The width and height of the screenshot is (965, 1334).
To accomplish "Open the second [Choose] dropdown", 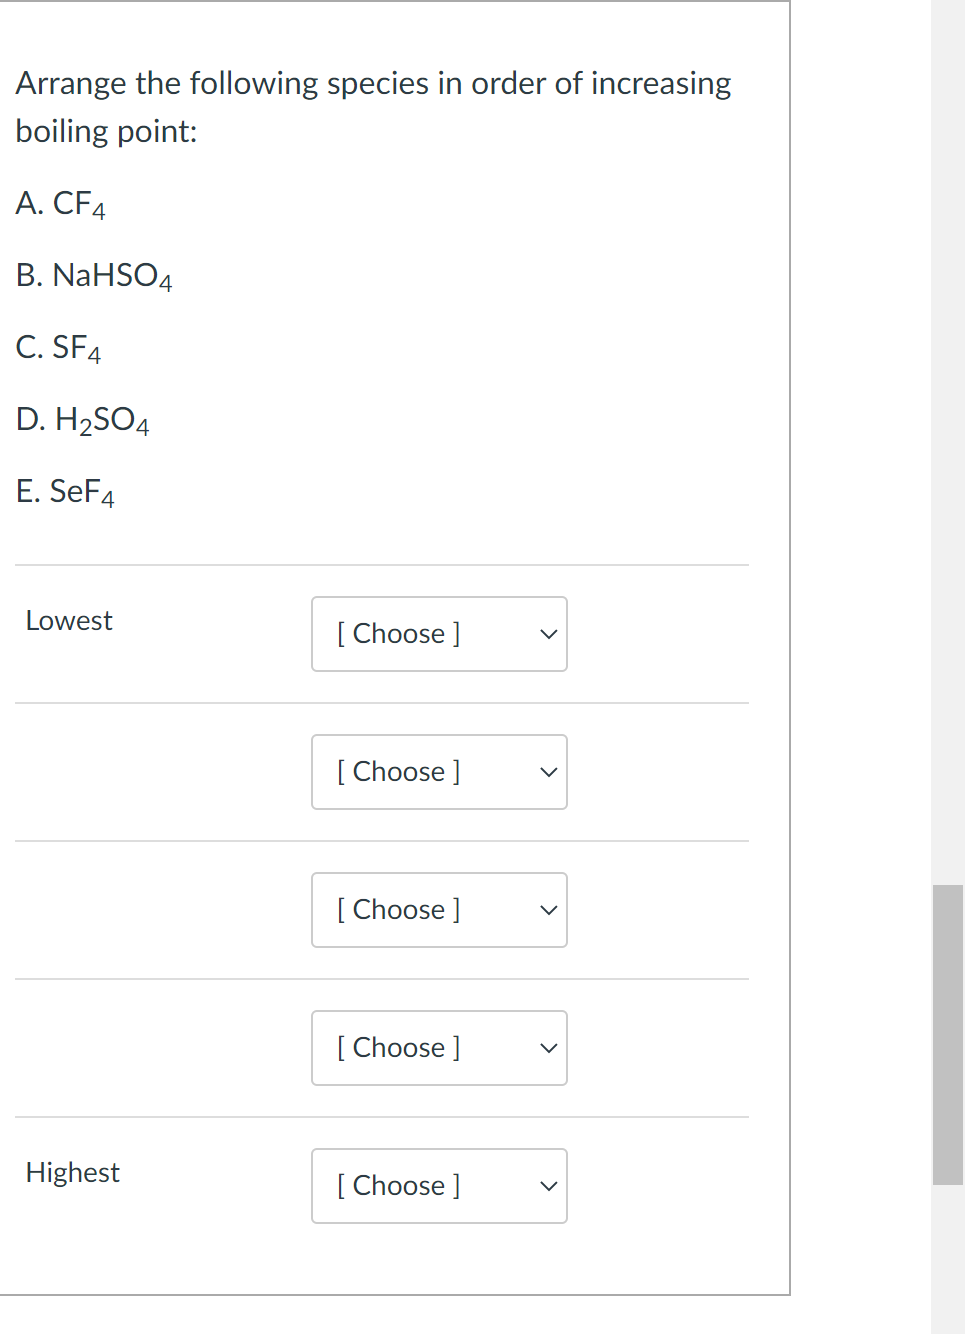I will [x=439, y=772].
